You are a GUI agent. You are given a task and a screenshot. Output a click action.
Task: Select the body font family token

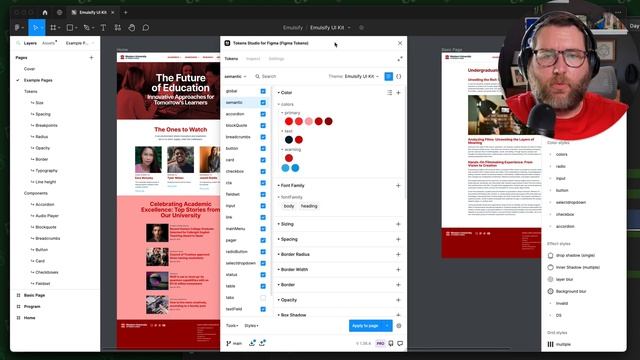pyautogui.click(x=289, y=206)
